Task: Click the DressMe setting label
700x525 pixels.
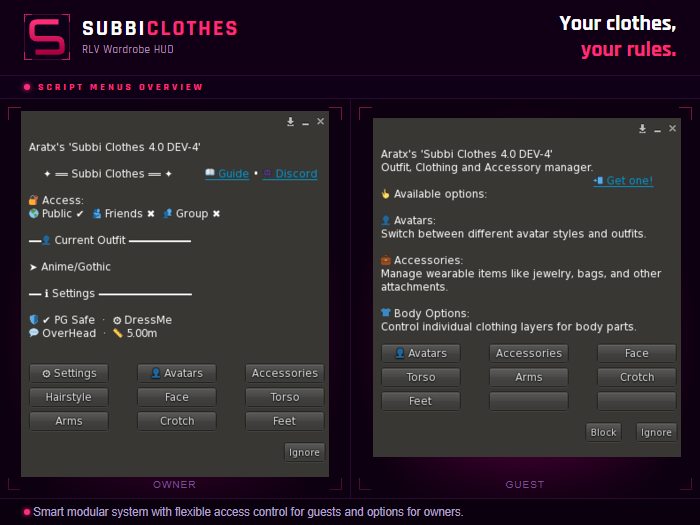Action: point(148,320)
